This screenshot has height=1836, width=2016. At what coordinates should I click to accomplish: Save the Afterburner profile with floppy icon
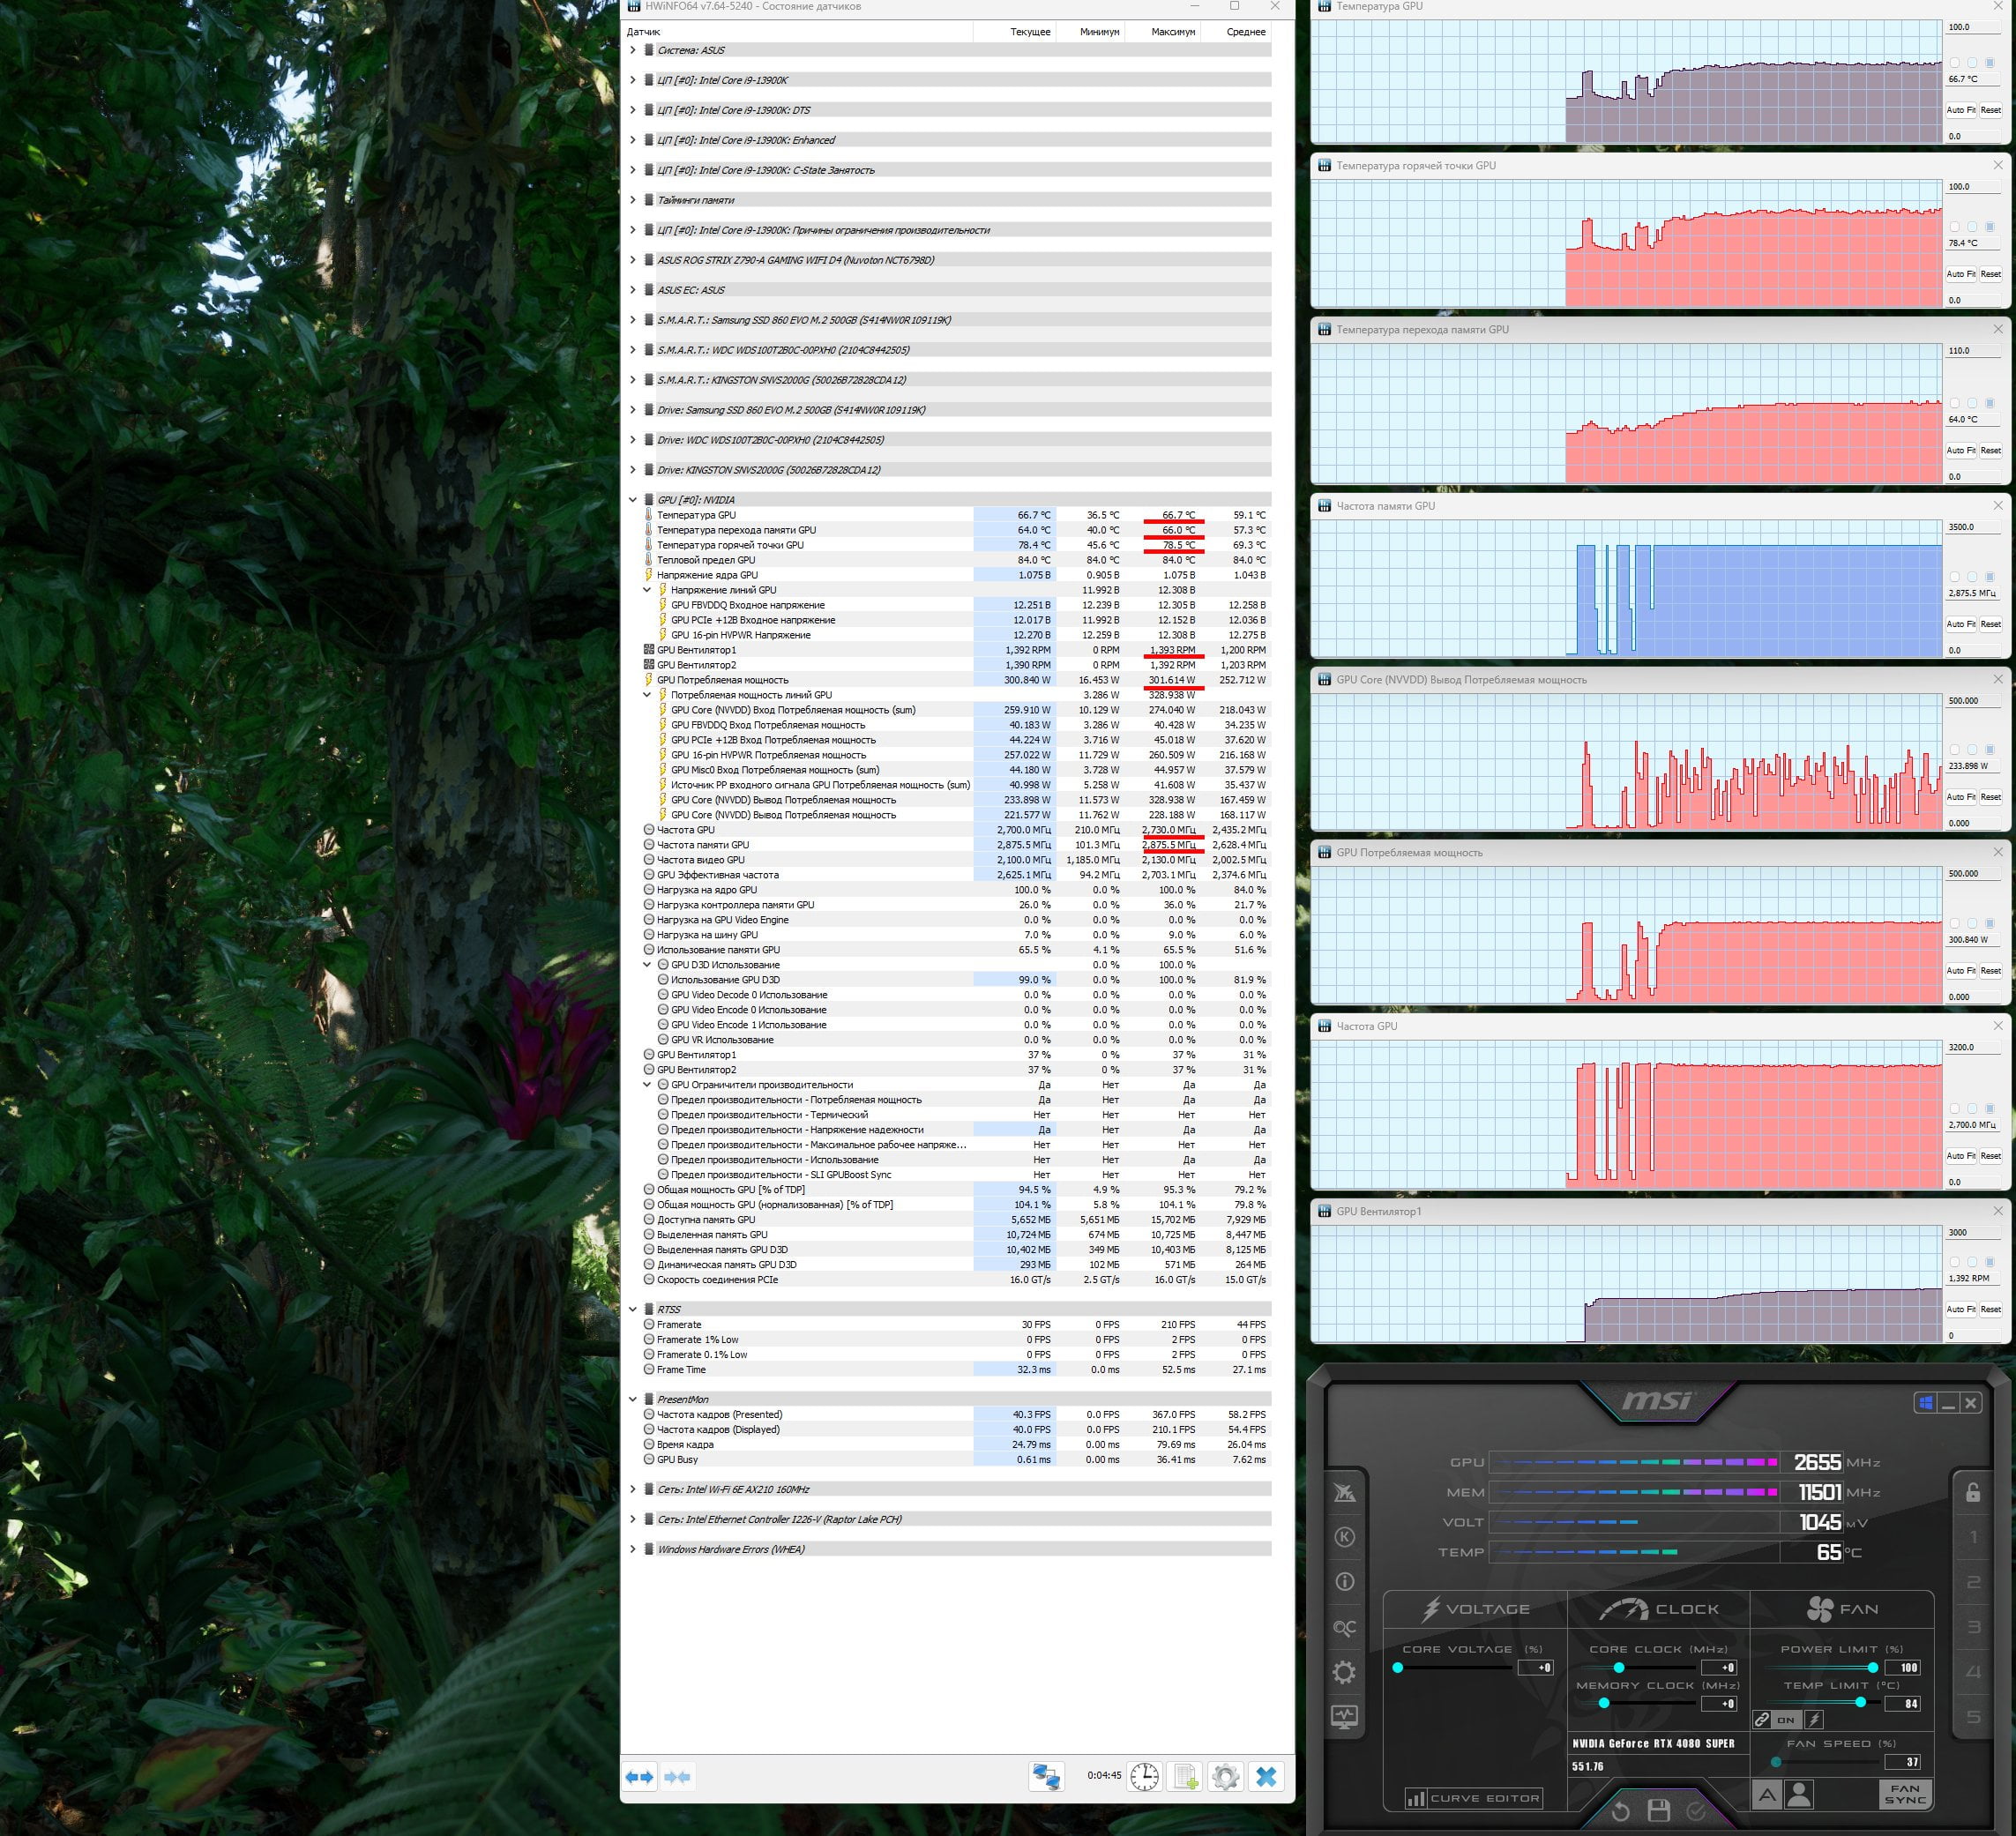[x=1658, y=1810]
